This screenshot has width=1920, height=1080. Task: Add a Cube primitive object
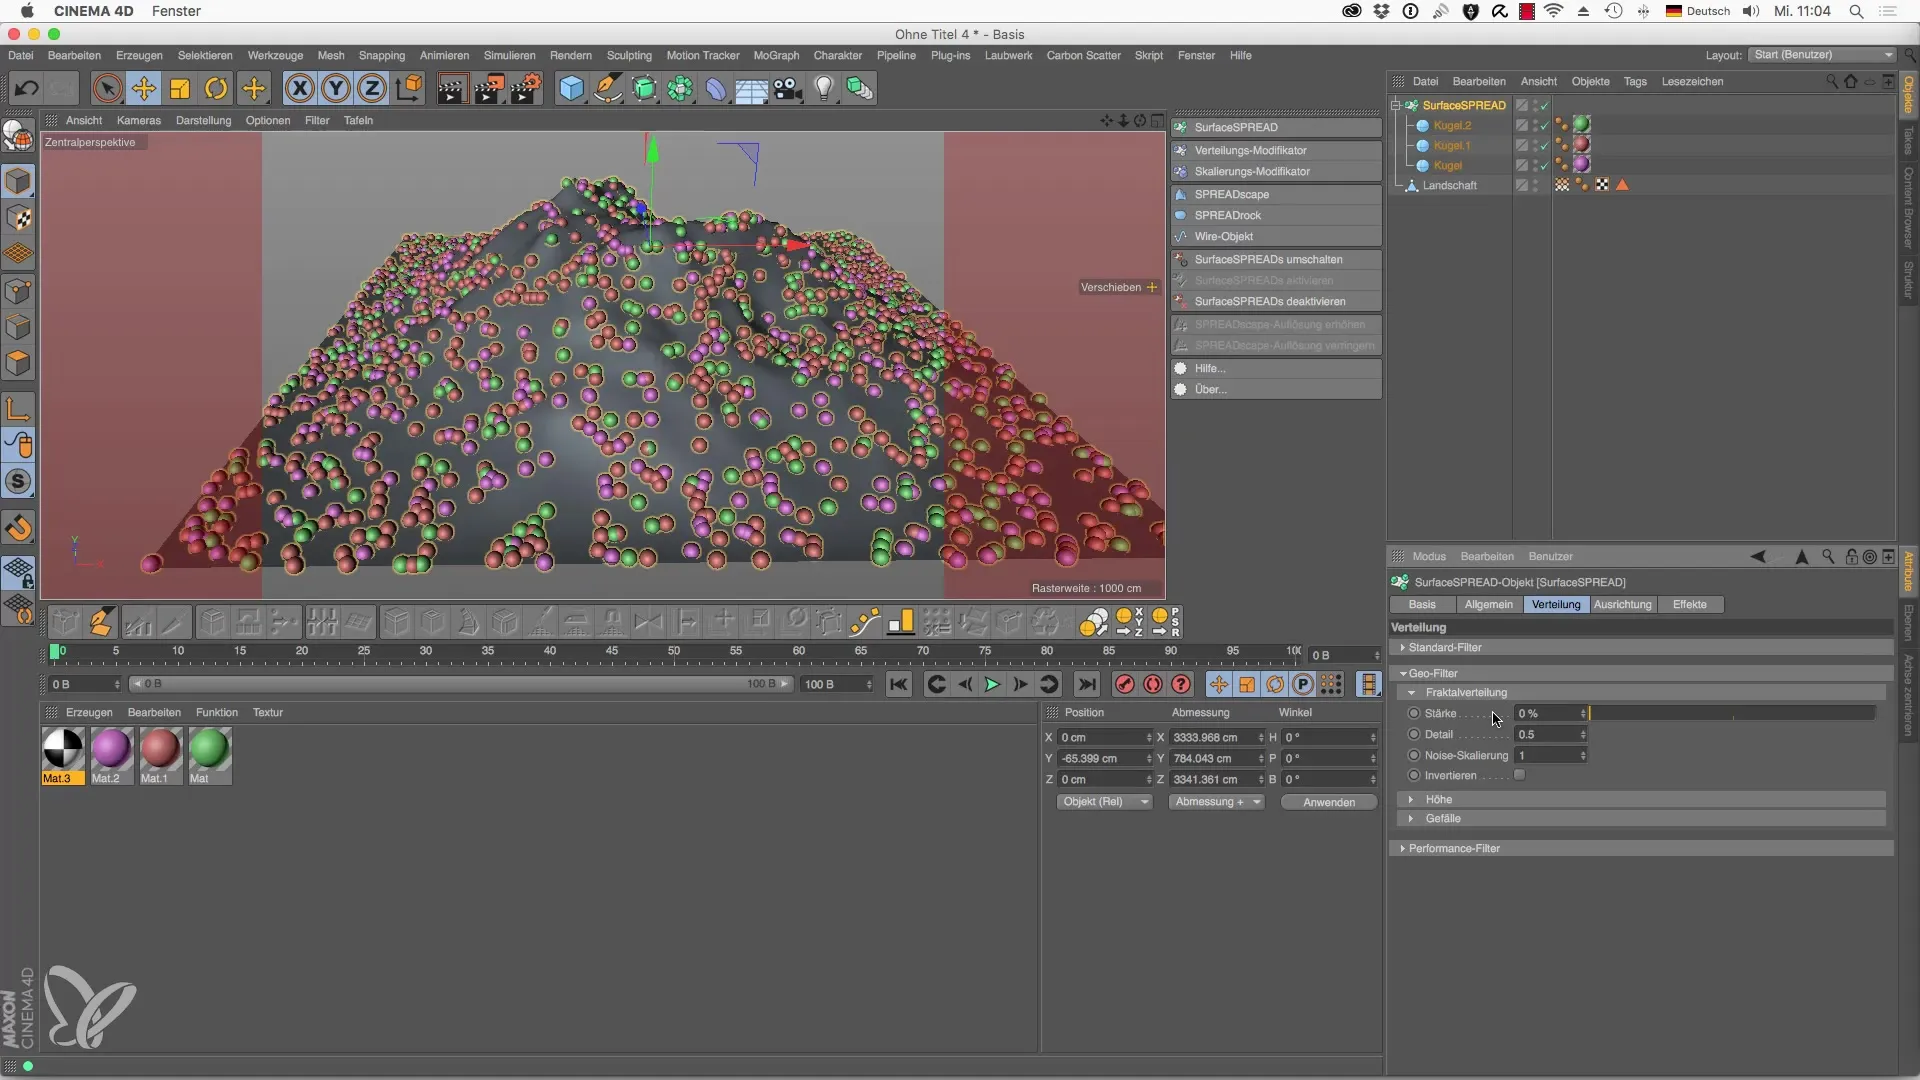point(571,89)
